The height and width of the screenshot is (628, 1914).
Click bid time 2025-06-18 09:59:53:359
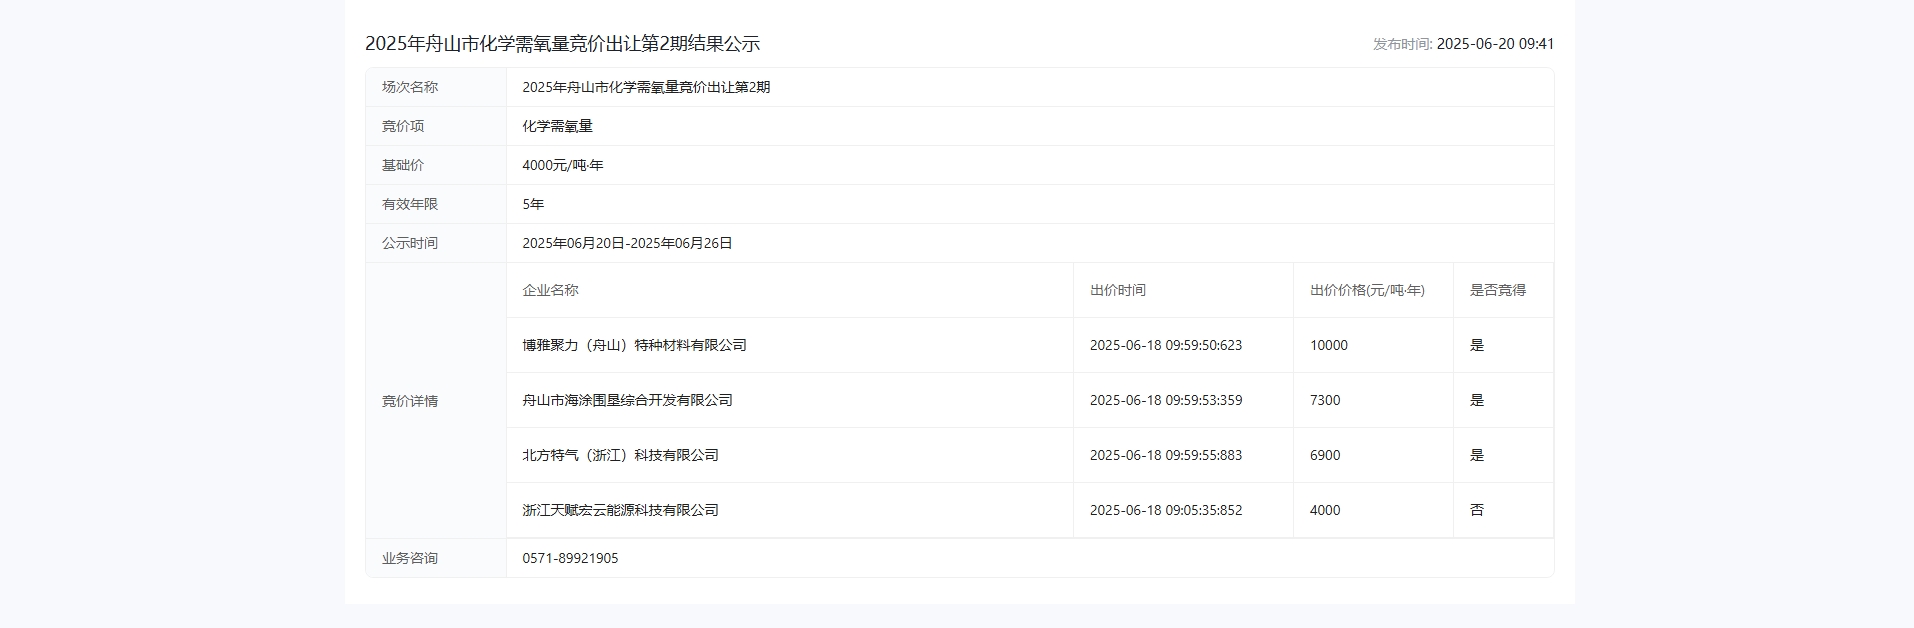pyautogui.click(x=1166, y=400)
